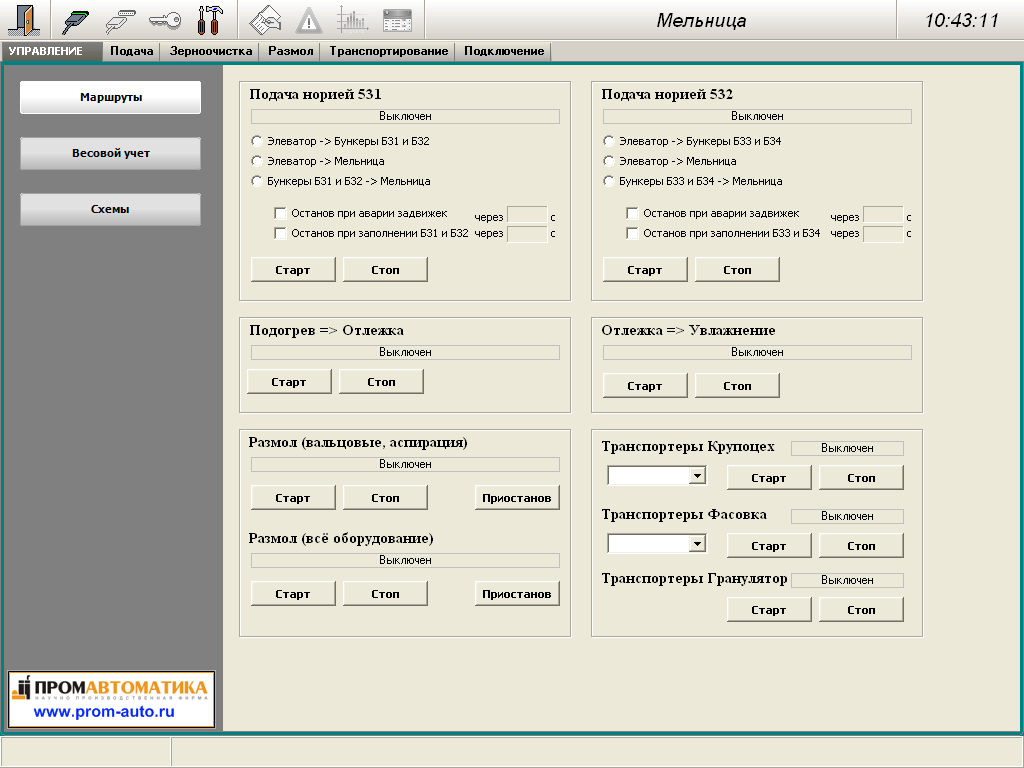
Task: Click the key access icon
Action: pyautogui.click(x=165, y=20)
